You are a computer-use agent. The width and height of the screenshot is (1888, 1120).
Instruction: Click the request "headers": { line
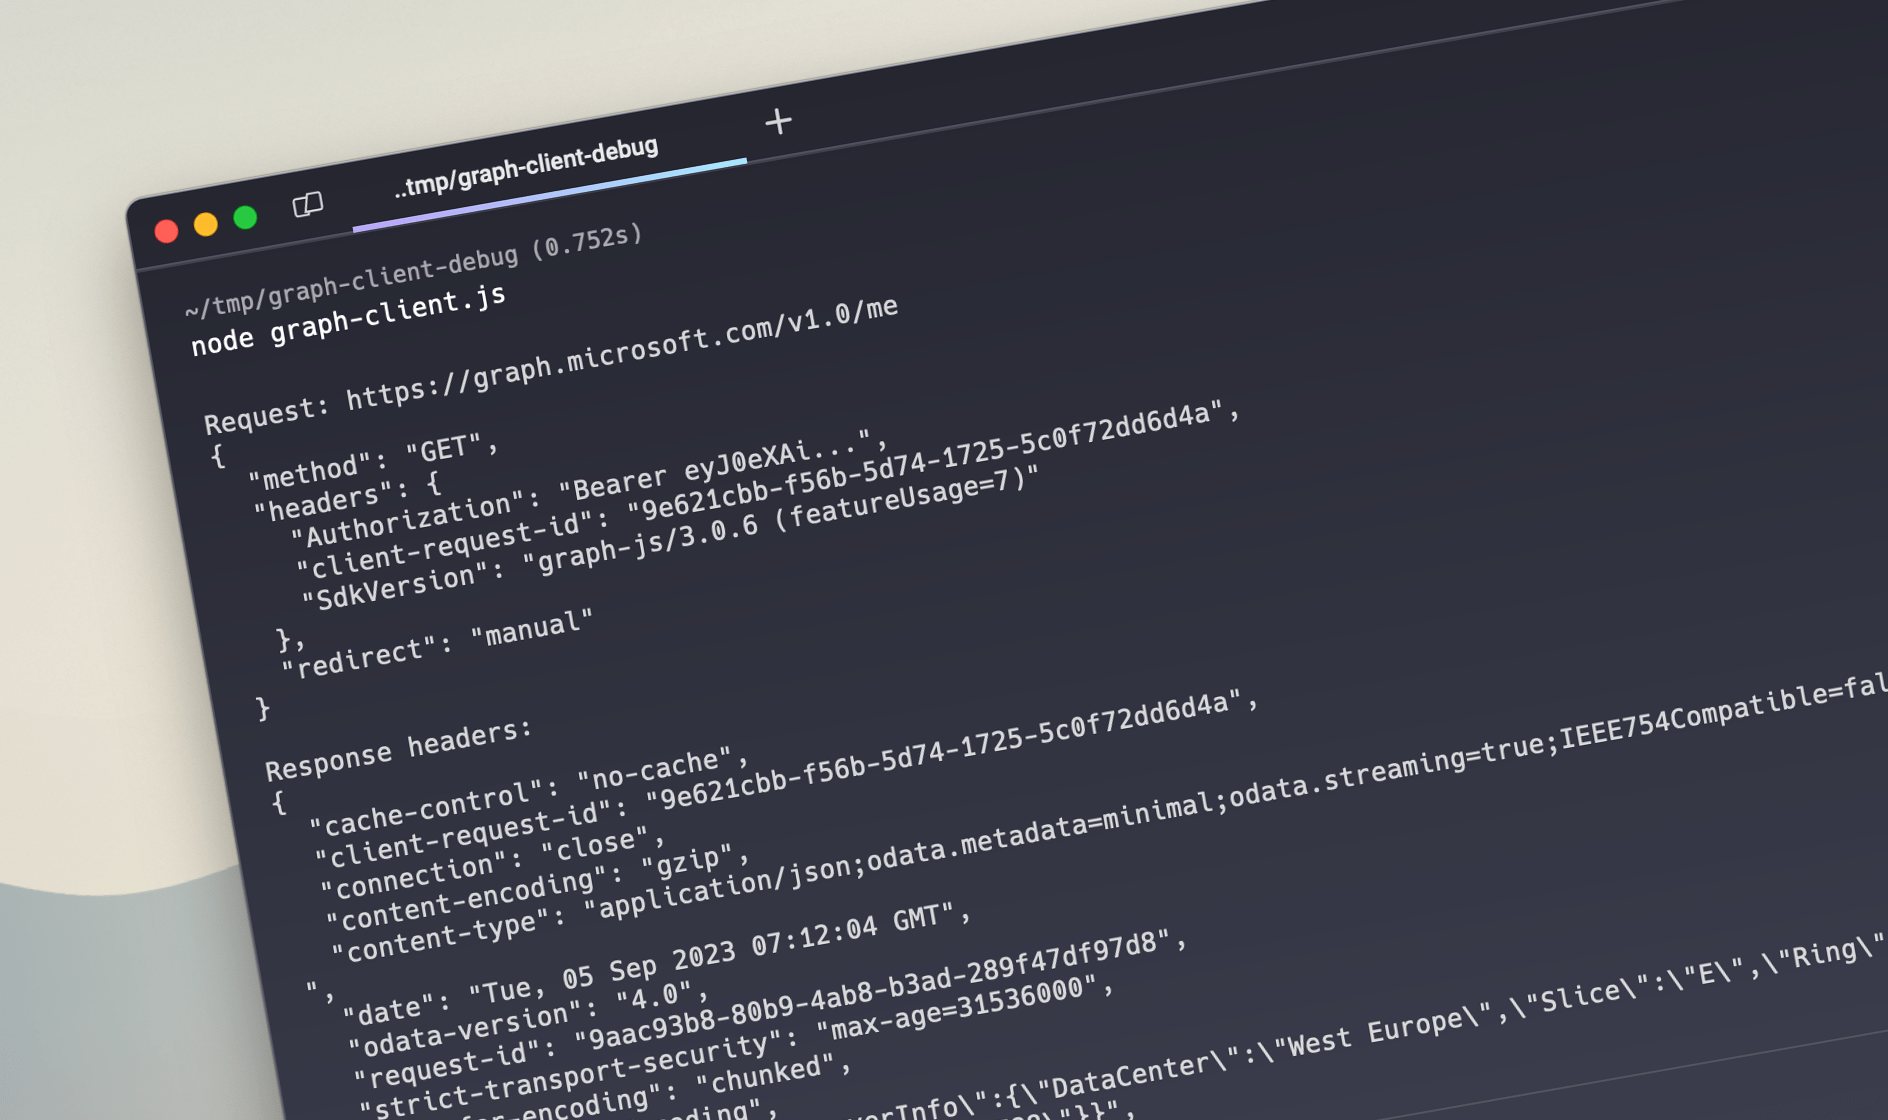pos(347,497)
